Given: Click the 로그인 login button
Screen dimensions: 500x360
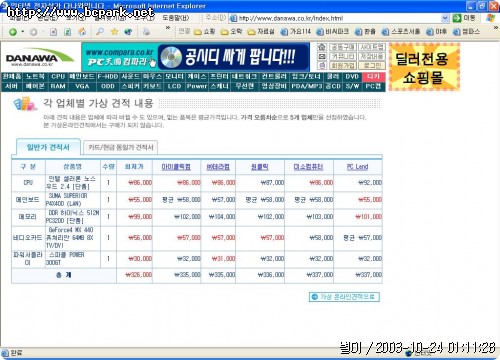Looking at the screenshot, I should click(x=372, y=65).
